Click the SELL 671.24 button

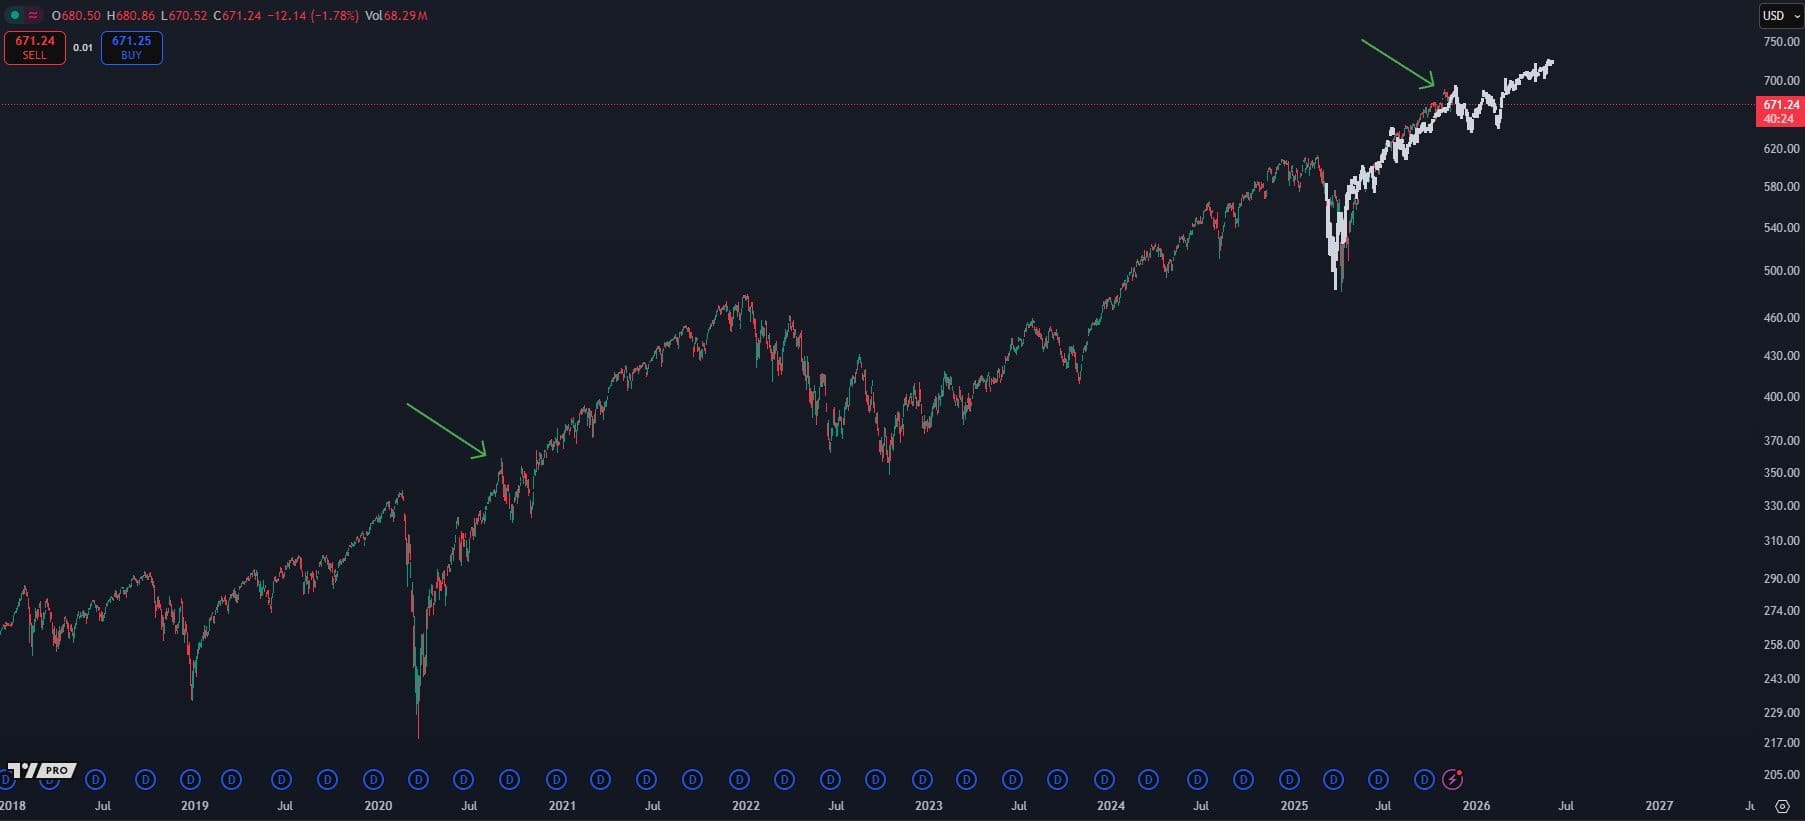click(35, 47)
